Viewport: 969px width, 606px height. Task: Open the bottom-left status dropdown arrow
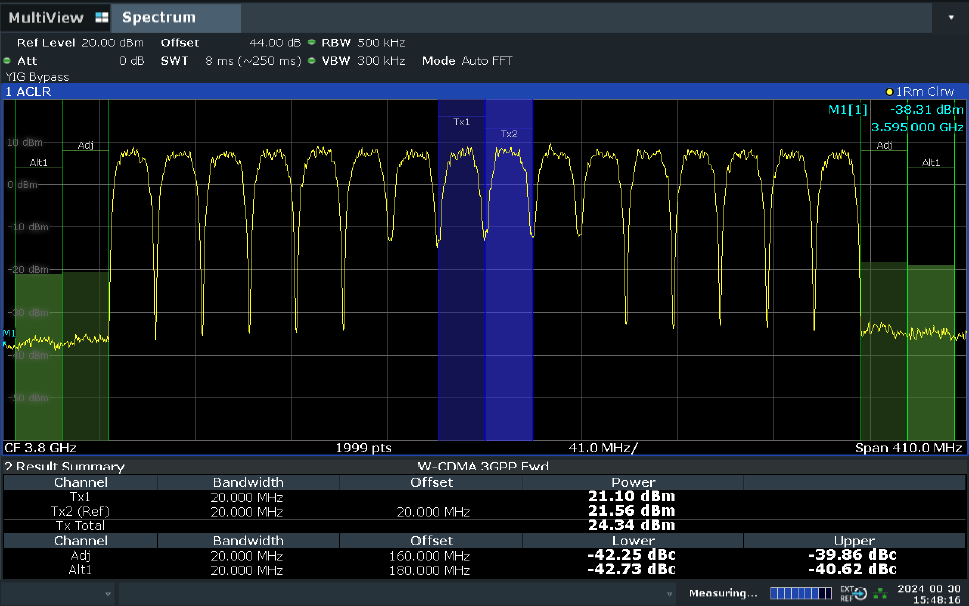pos(108,594)
